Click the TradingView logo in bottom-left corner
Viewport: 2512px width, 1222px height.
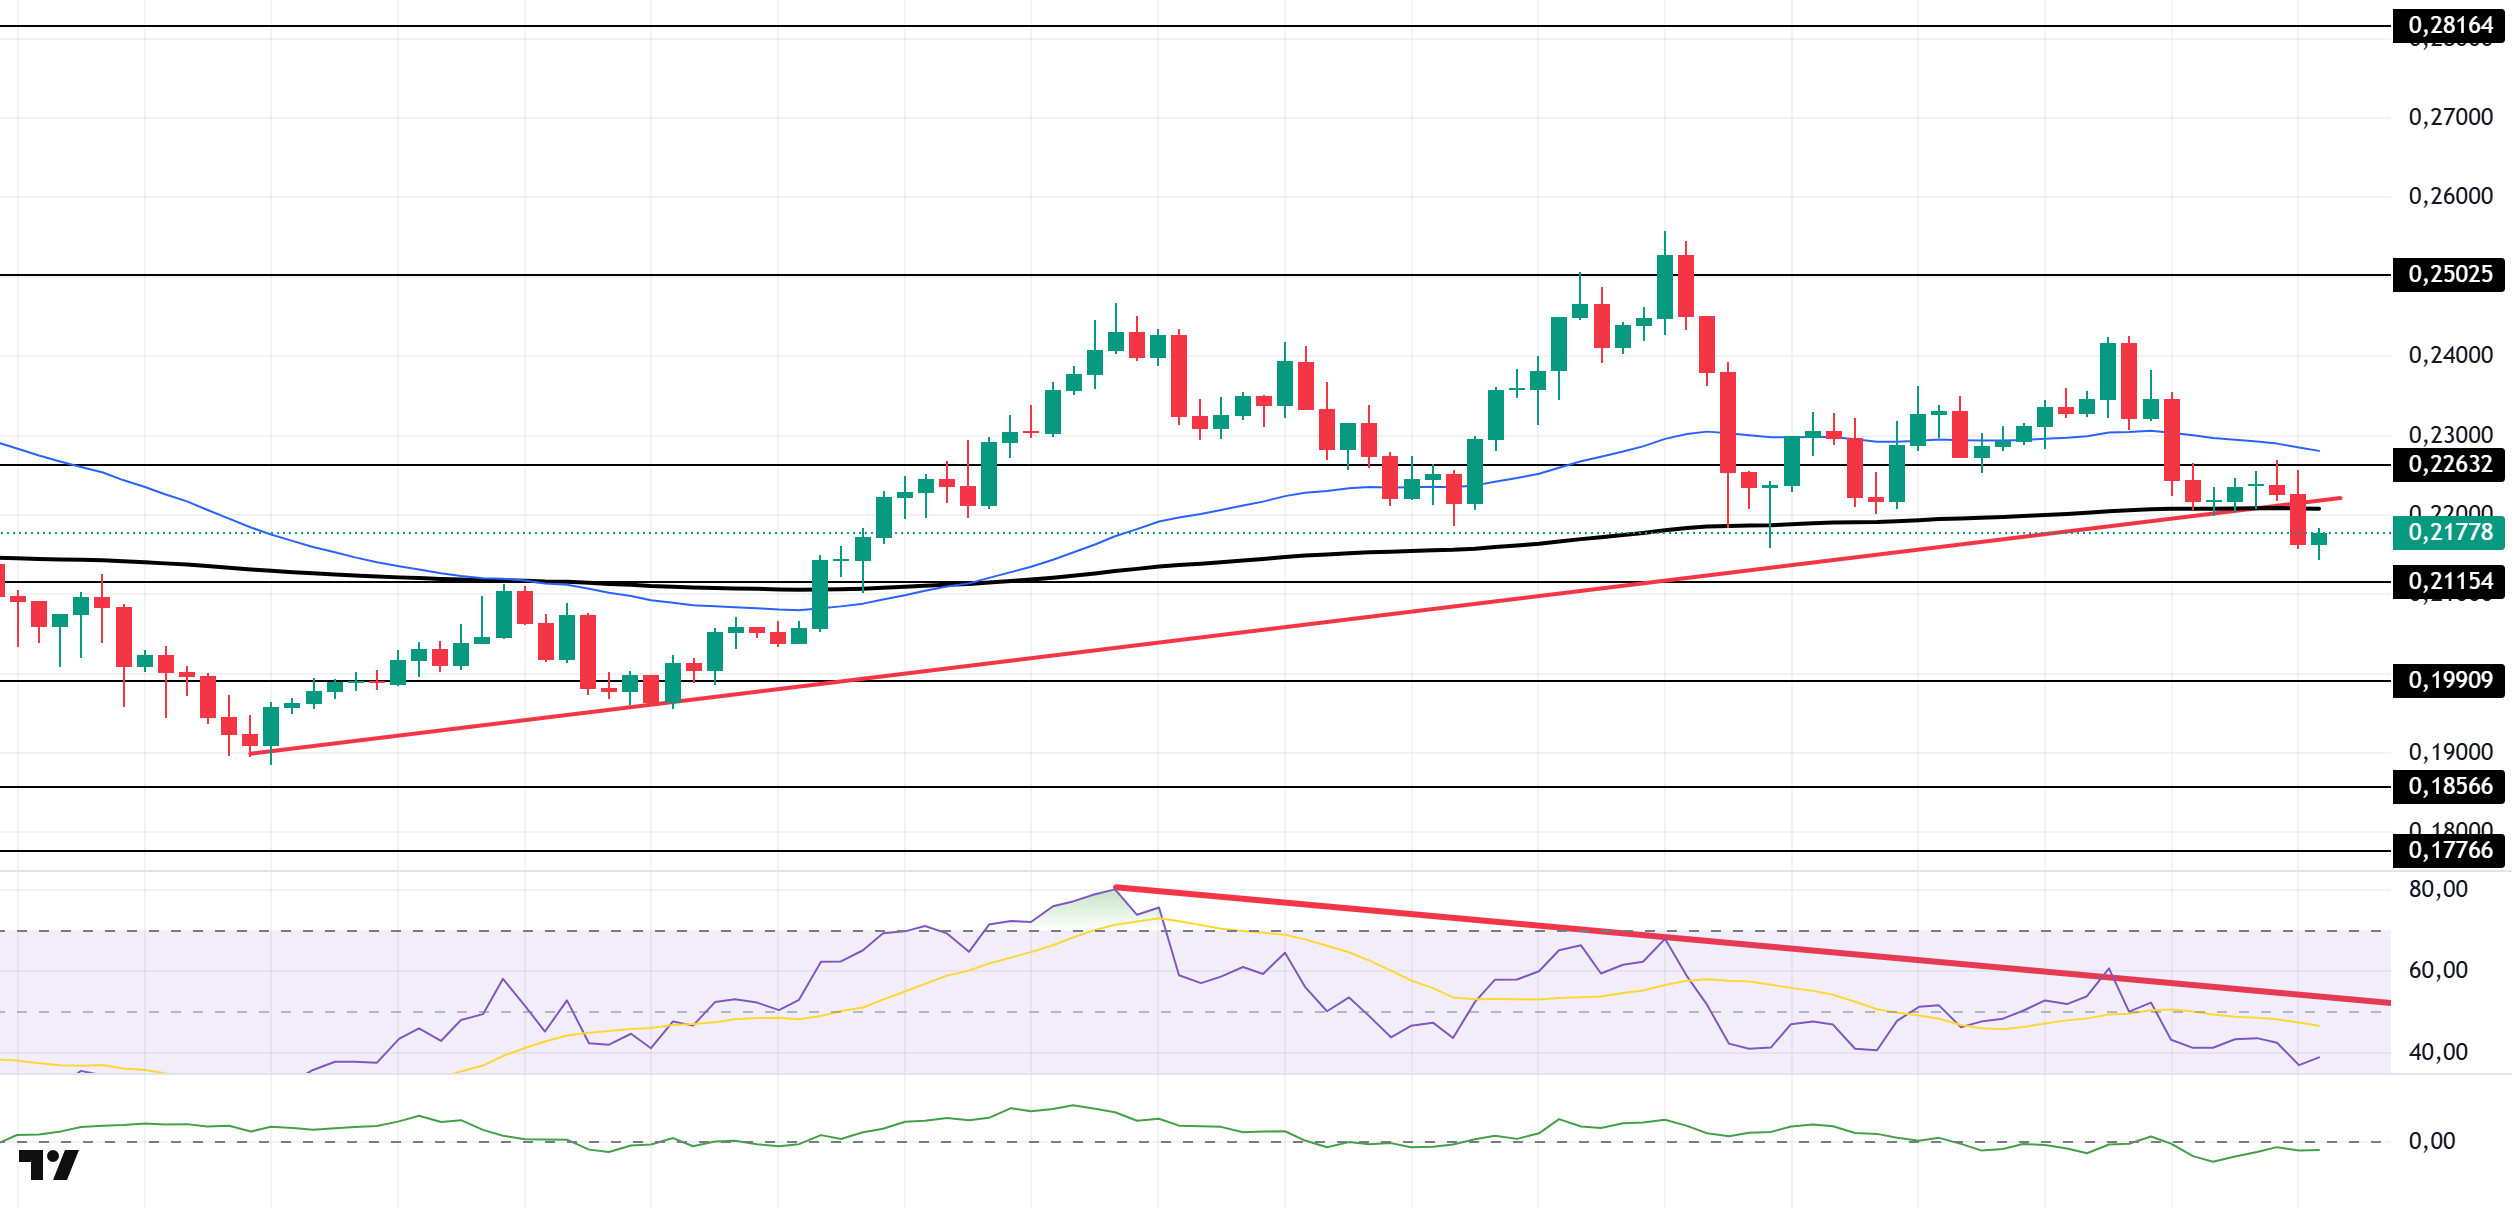click(48, 1165)
